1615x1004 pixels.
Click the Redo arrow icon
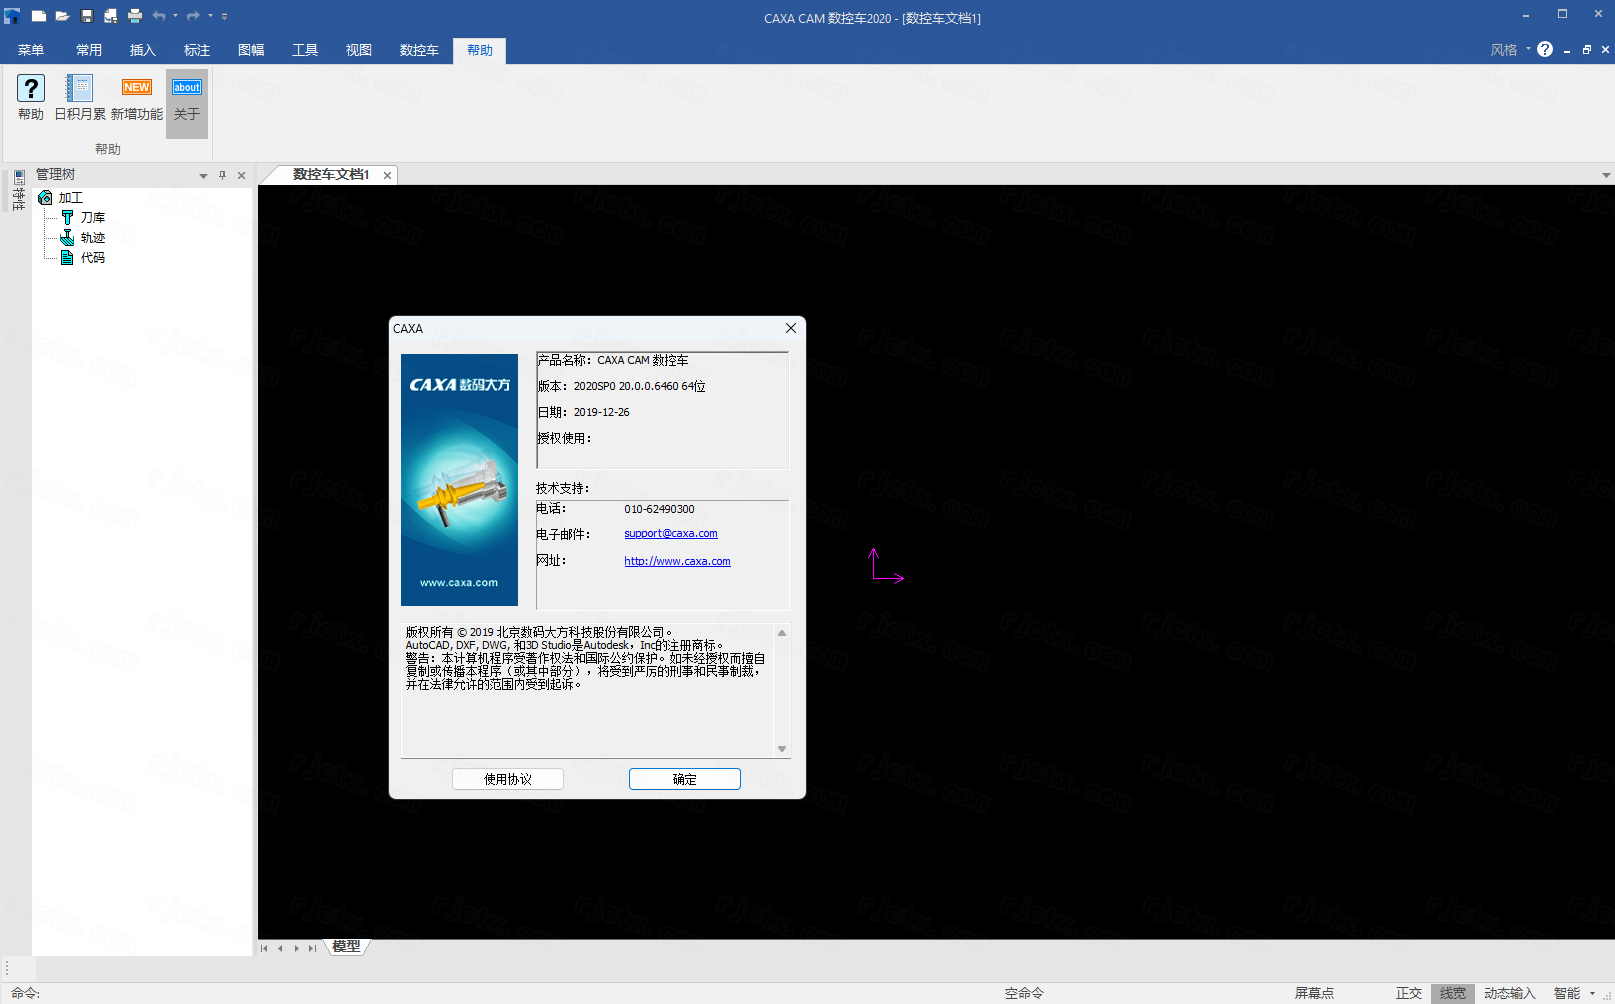pos(194,16)
